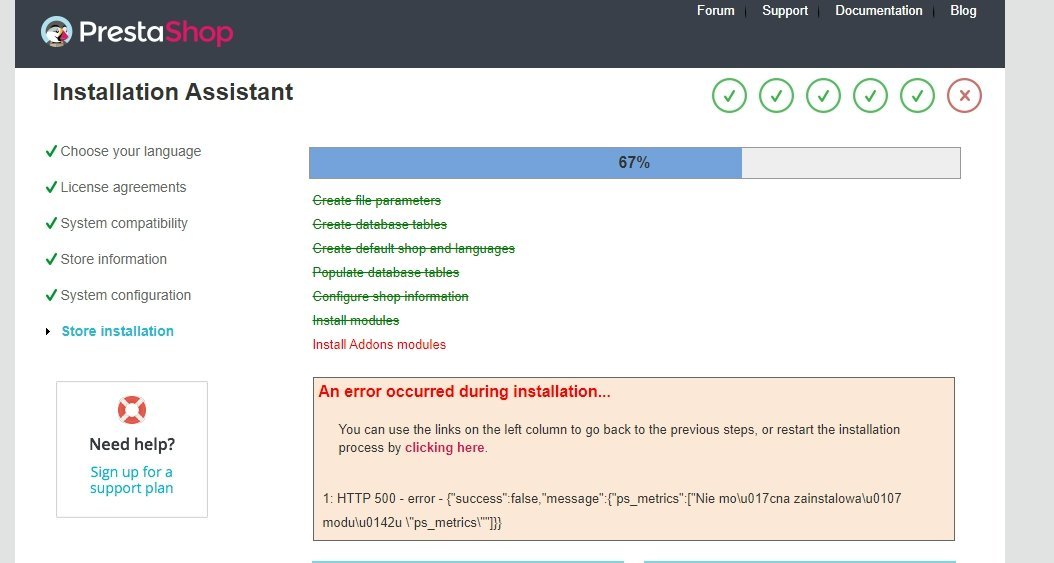Click the green check beside License agreements

(x=51, y=187)
